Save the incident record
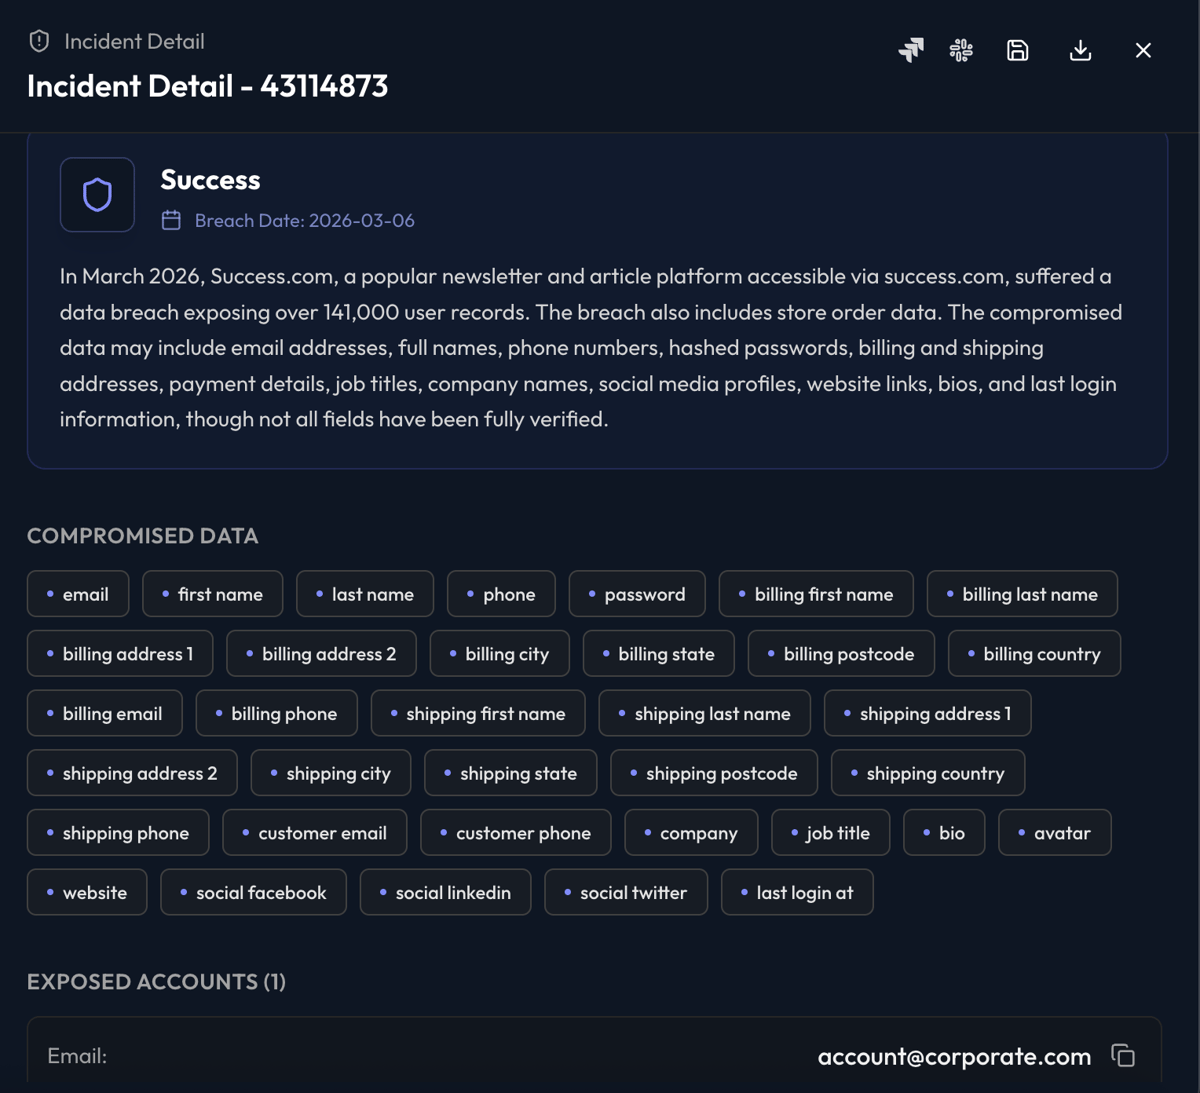Screen dimensions: 1200x1093 pos(1017,49)
